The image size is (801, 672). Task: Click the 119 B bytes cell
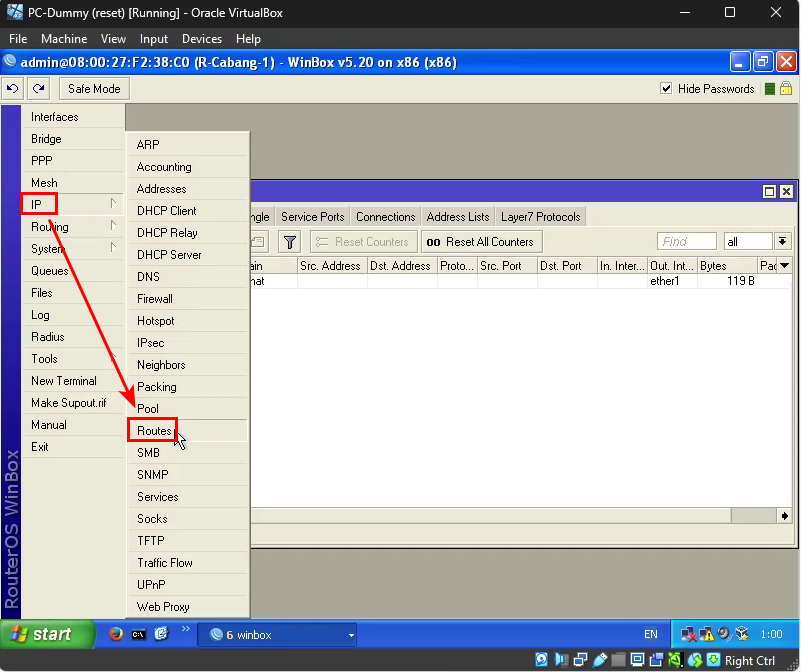727,281
